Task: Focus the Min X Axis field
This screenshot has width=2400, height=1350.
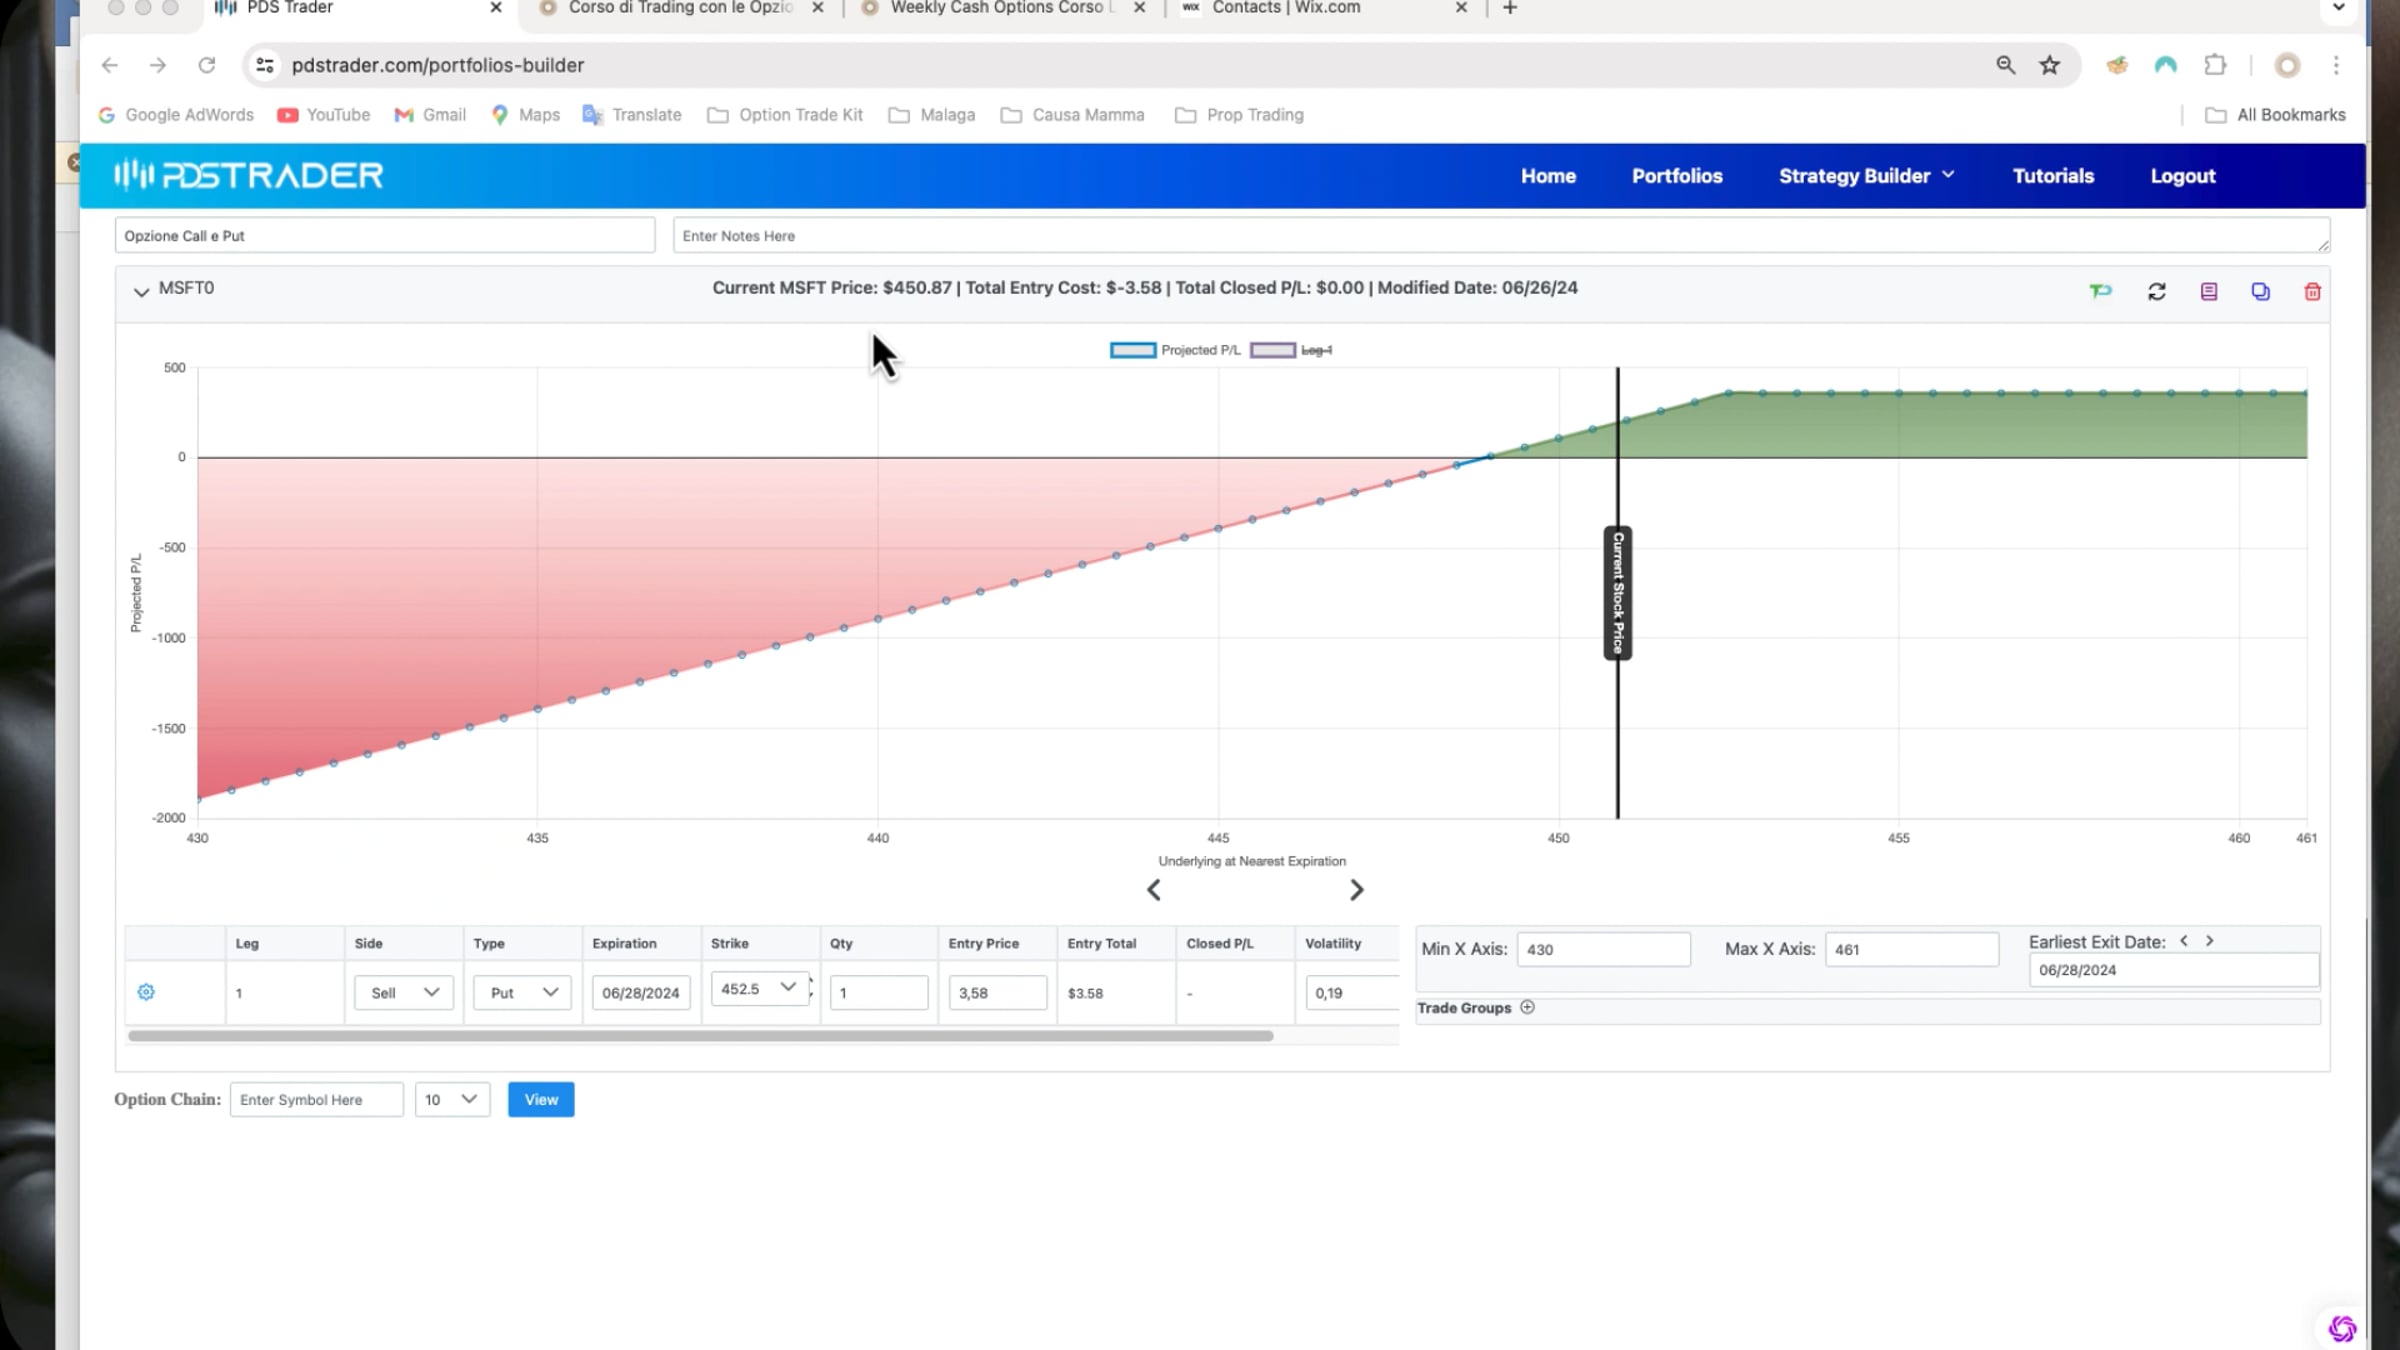Action: click(x=1604, y=949)
